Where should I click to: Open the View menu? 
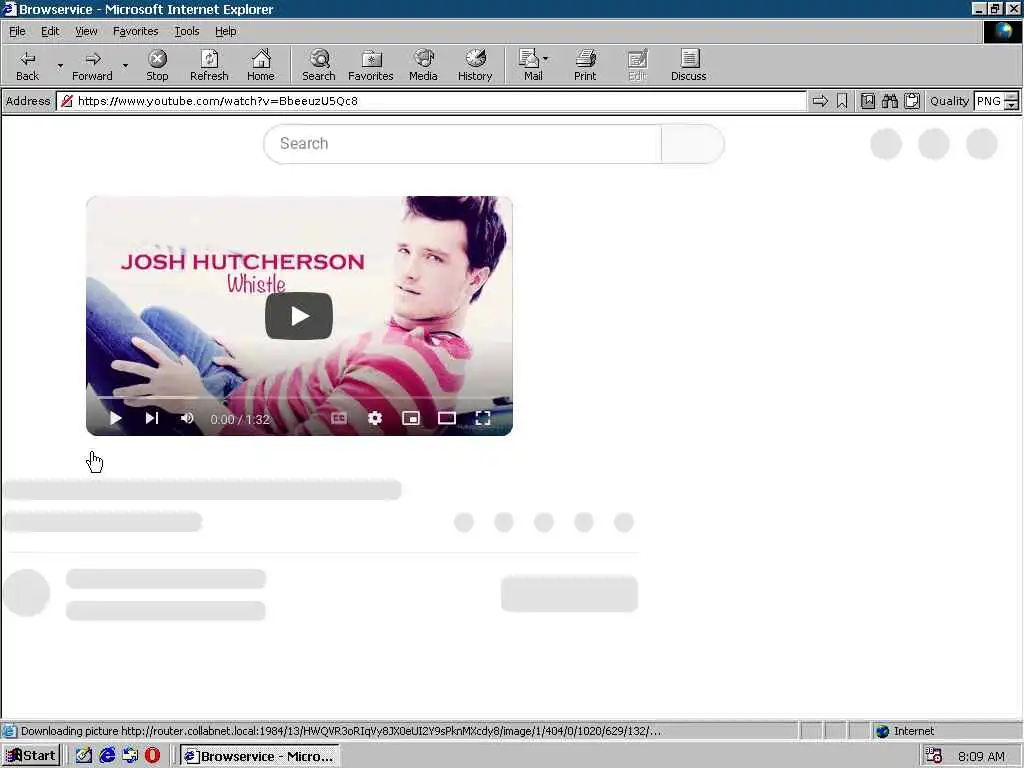(86, 31)
